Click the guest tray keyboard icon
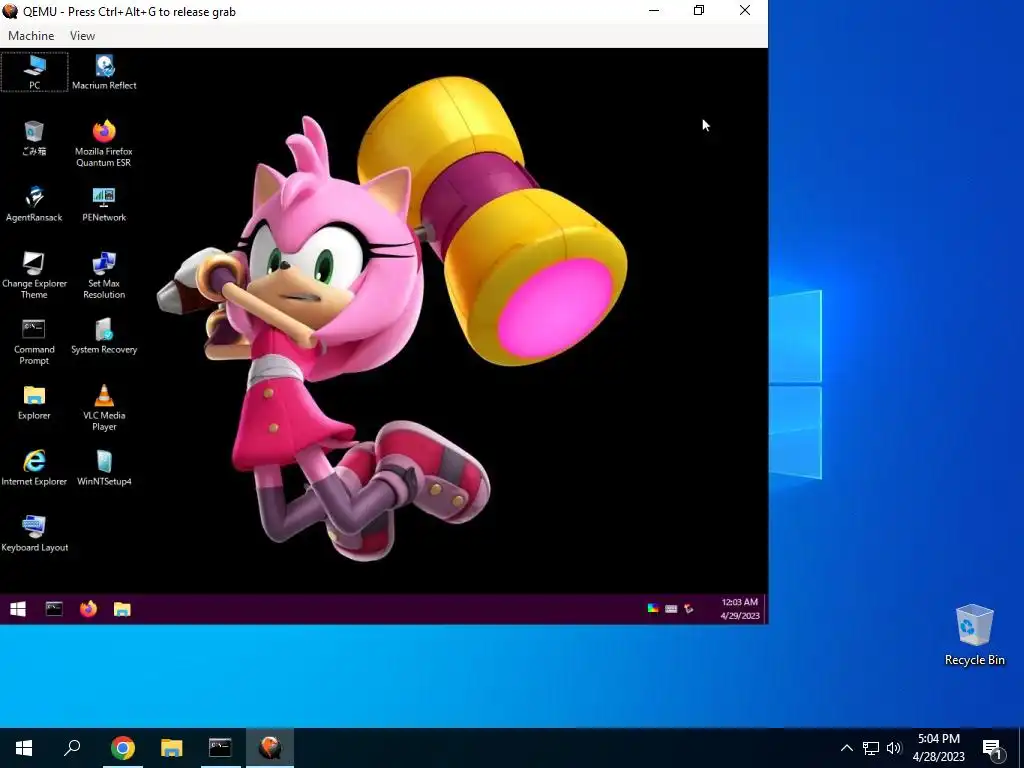 (671, 609)
